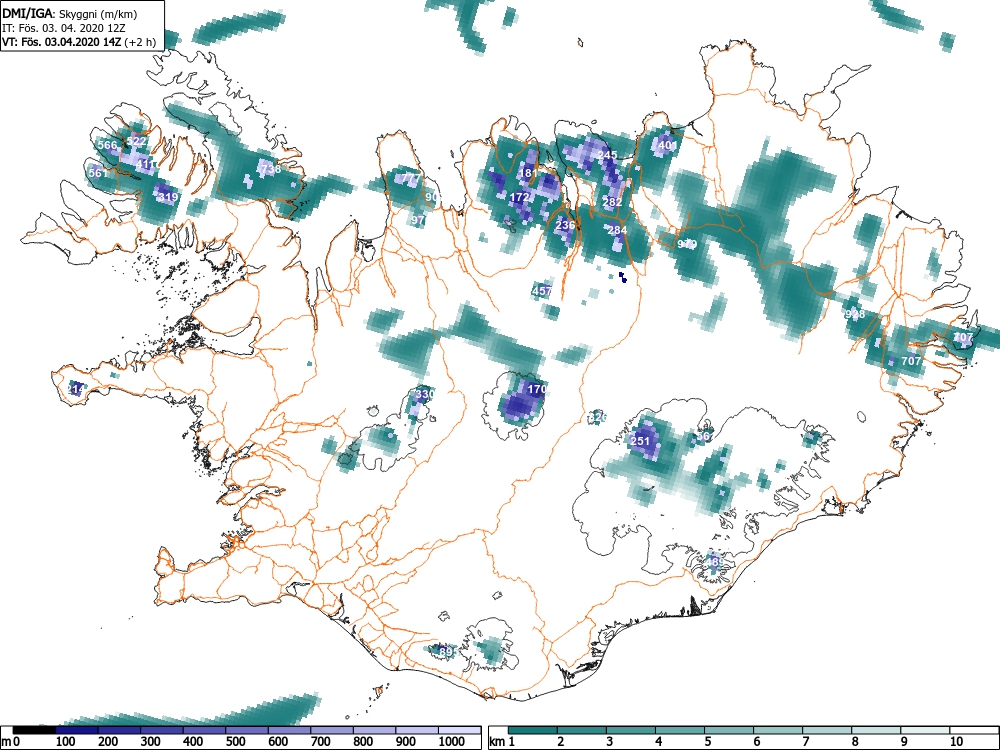Click the teal swatch between 4 and 5 km
Screen dimensions: 1000x750
click(x=680, y=730)
